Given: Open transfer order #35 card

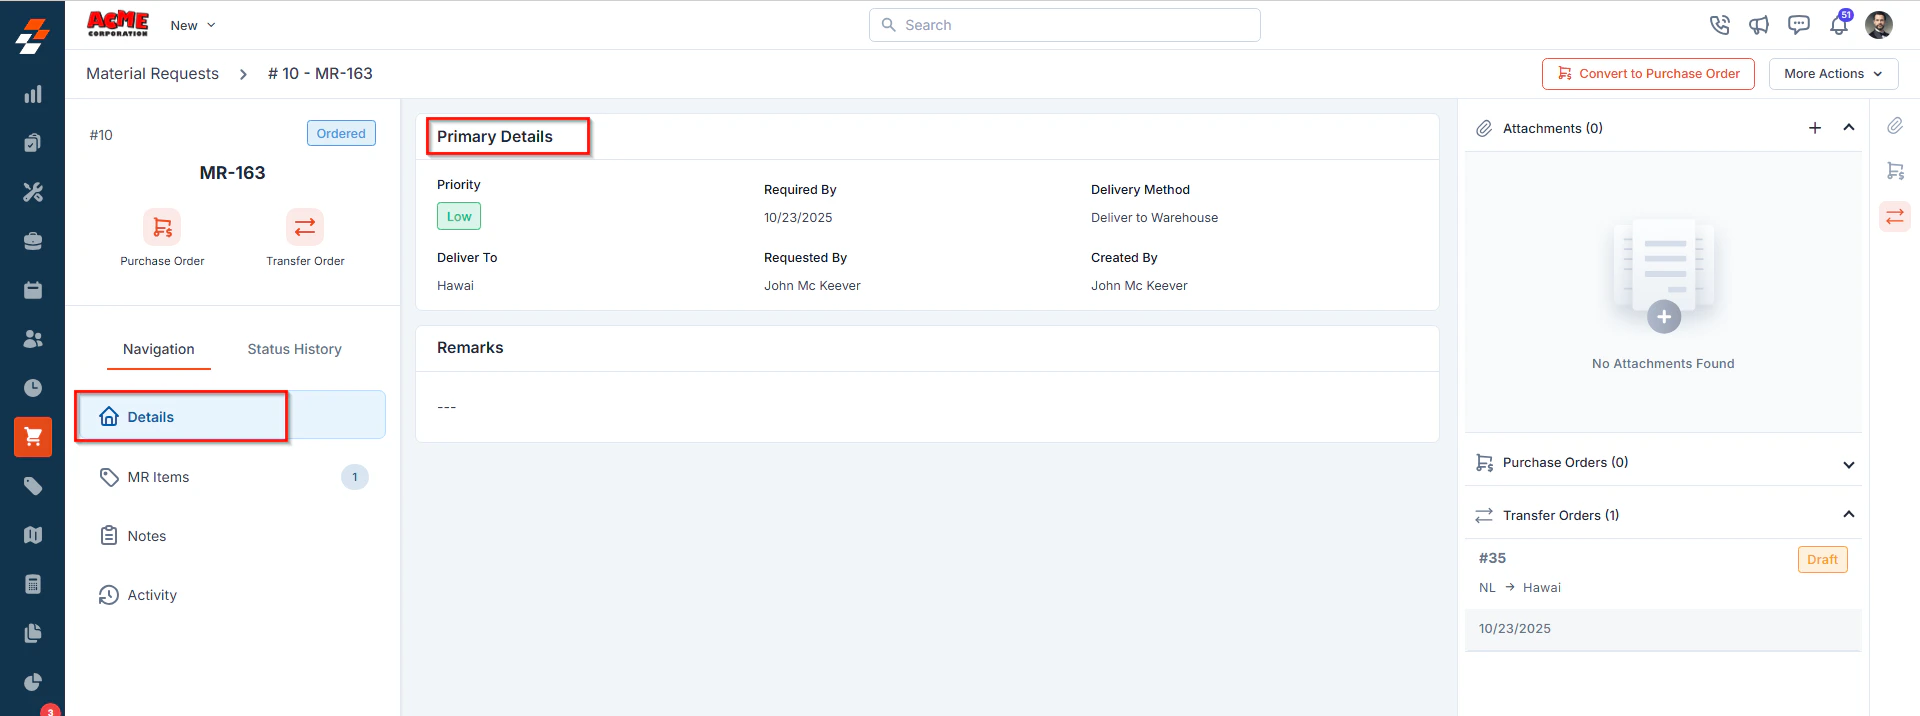Looking at the screenshot, I should pyautogui.click(x=1663, y=595).
